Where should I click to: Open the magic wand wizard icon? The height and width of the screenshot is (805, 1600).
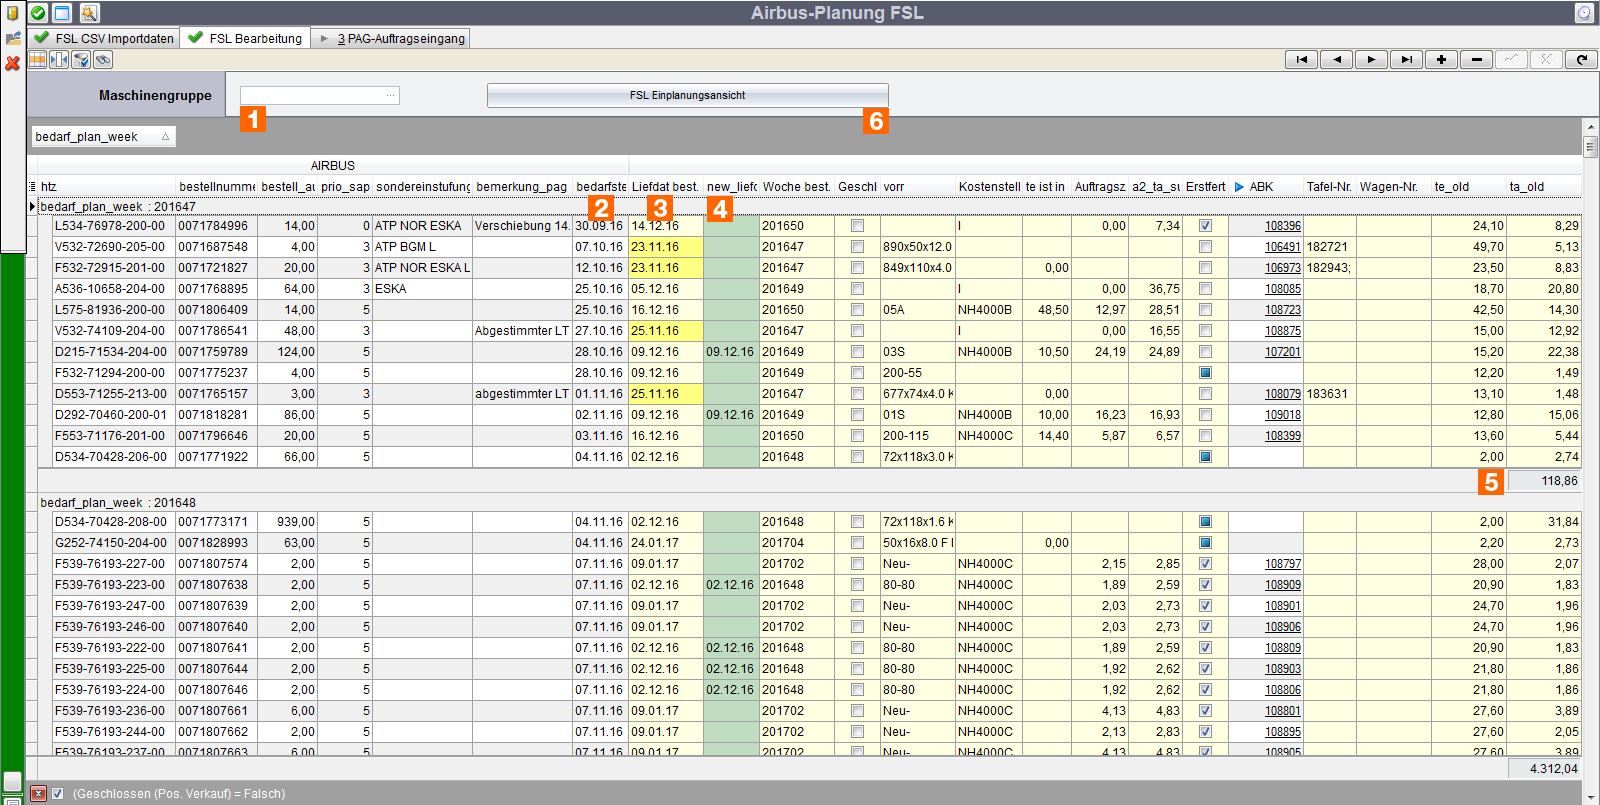coord(89,13)
